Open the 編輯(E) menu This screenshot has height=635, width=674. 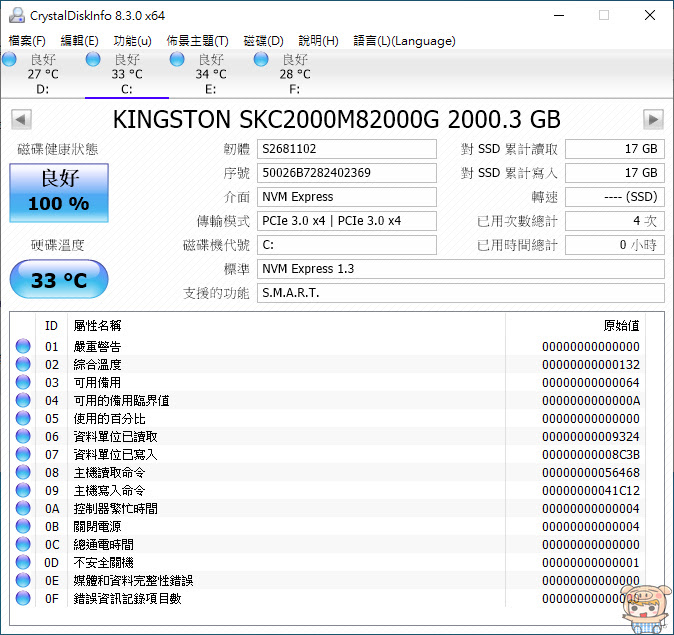(80, 41)
